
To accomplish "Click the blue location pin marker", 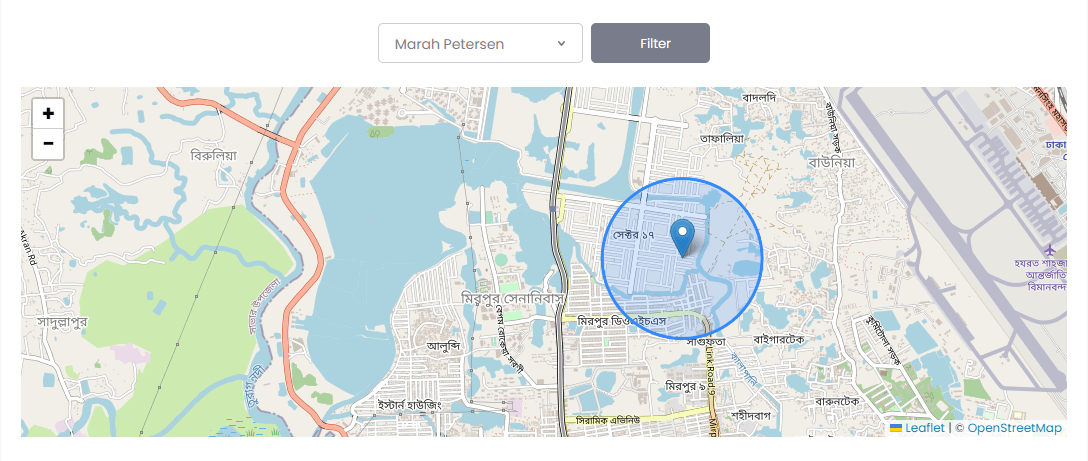I will tap(683, 238).
